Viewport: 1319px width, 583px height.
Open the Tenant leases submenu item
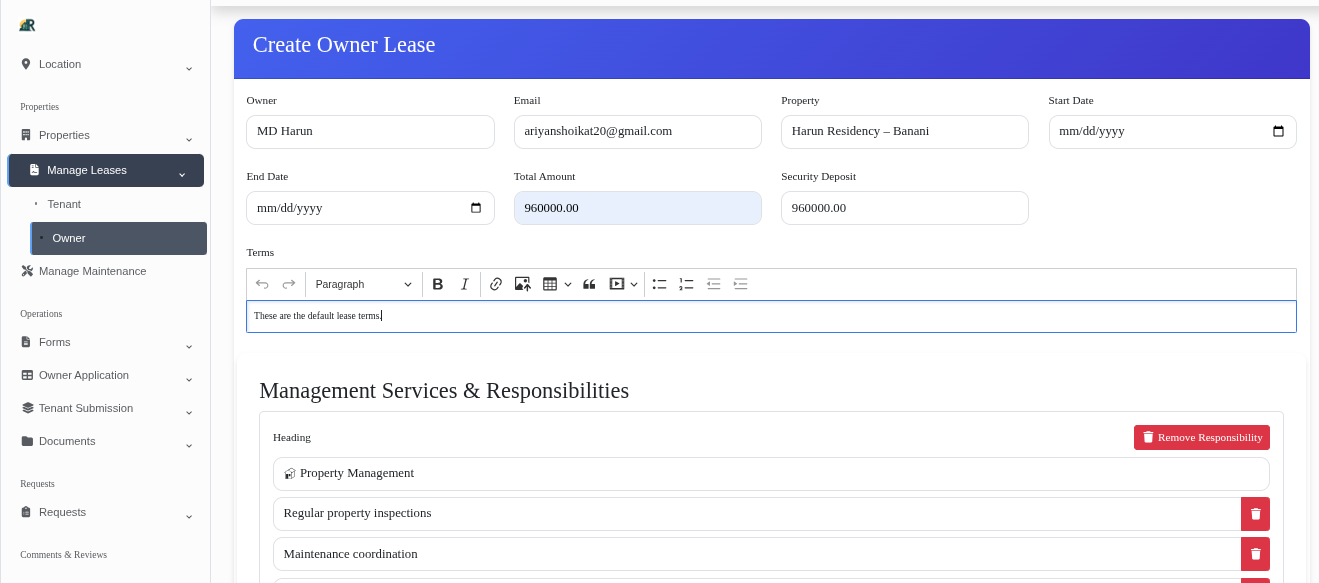point(64,205)
